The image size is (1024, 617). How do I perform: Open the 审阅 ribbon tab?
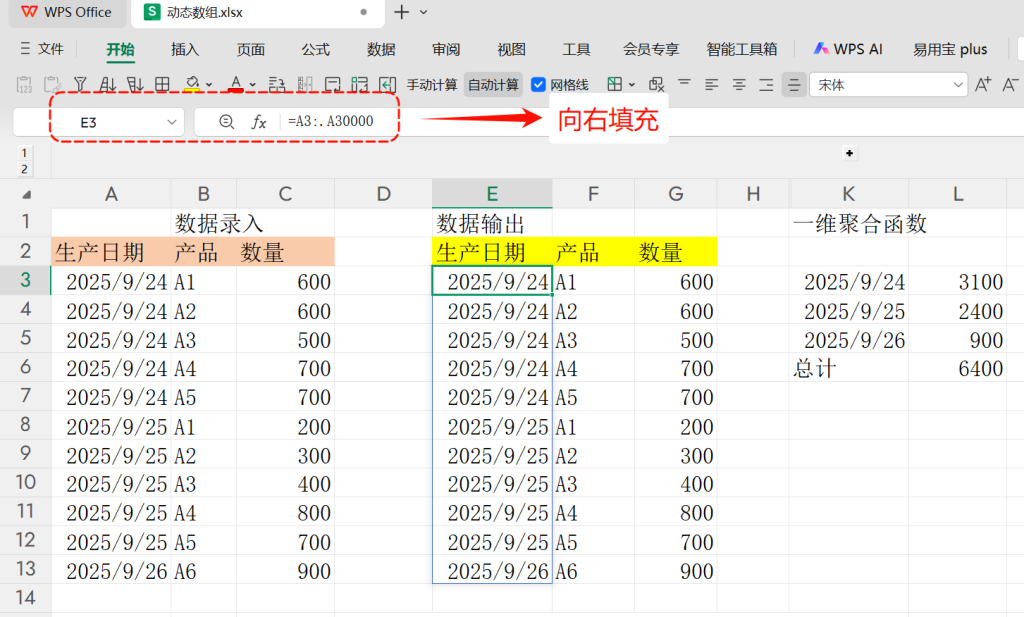click(446, 50)
